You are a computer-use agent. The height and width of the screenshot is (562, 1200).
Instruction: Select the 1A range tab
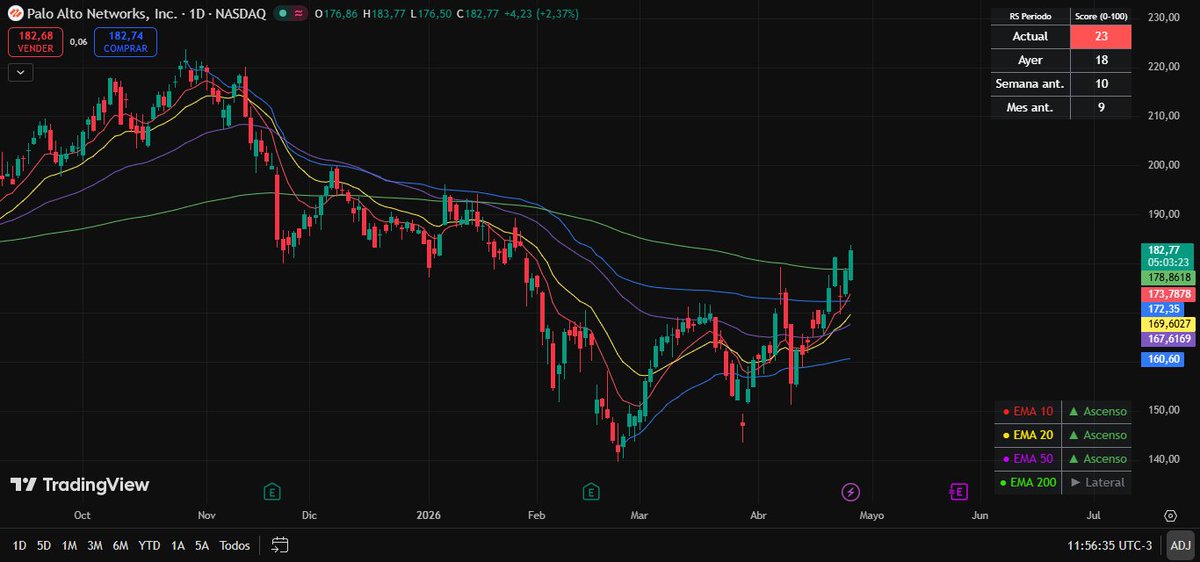[178, 545]
